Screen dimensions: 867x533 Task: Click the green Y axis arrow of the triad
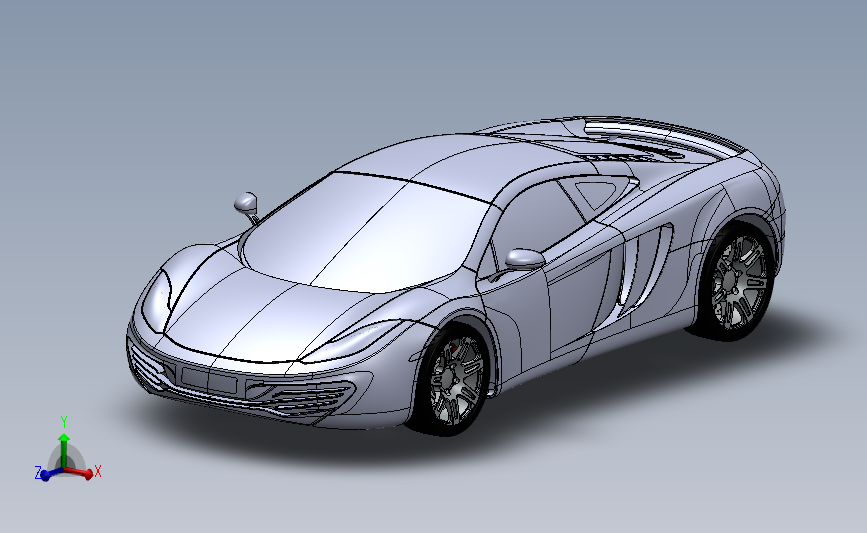click(x=64, y=451)
